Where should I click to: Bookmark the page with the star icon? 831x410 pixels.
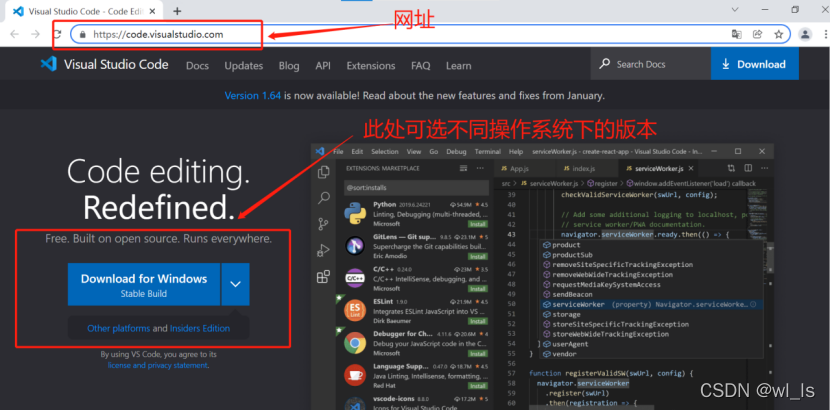click(x=779, y=34)
